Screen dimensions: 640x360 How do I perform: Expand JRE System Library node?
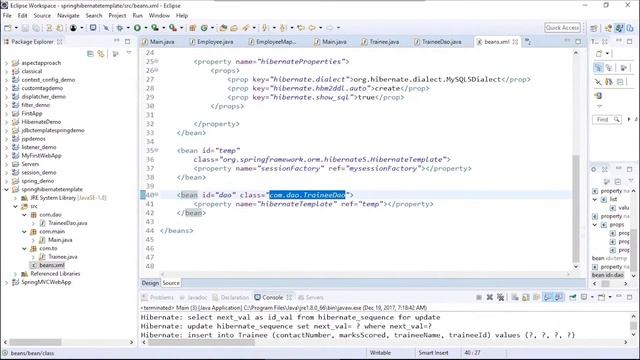(x=15, y=198)
